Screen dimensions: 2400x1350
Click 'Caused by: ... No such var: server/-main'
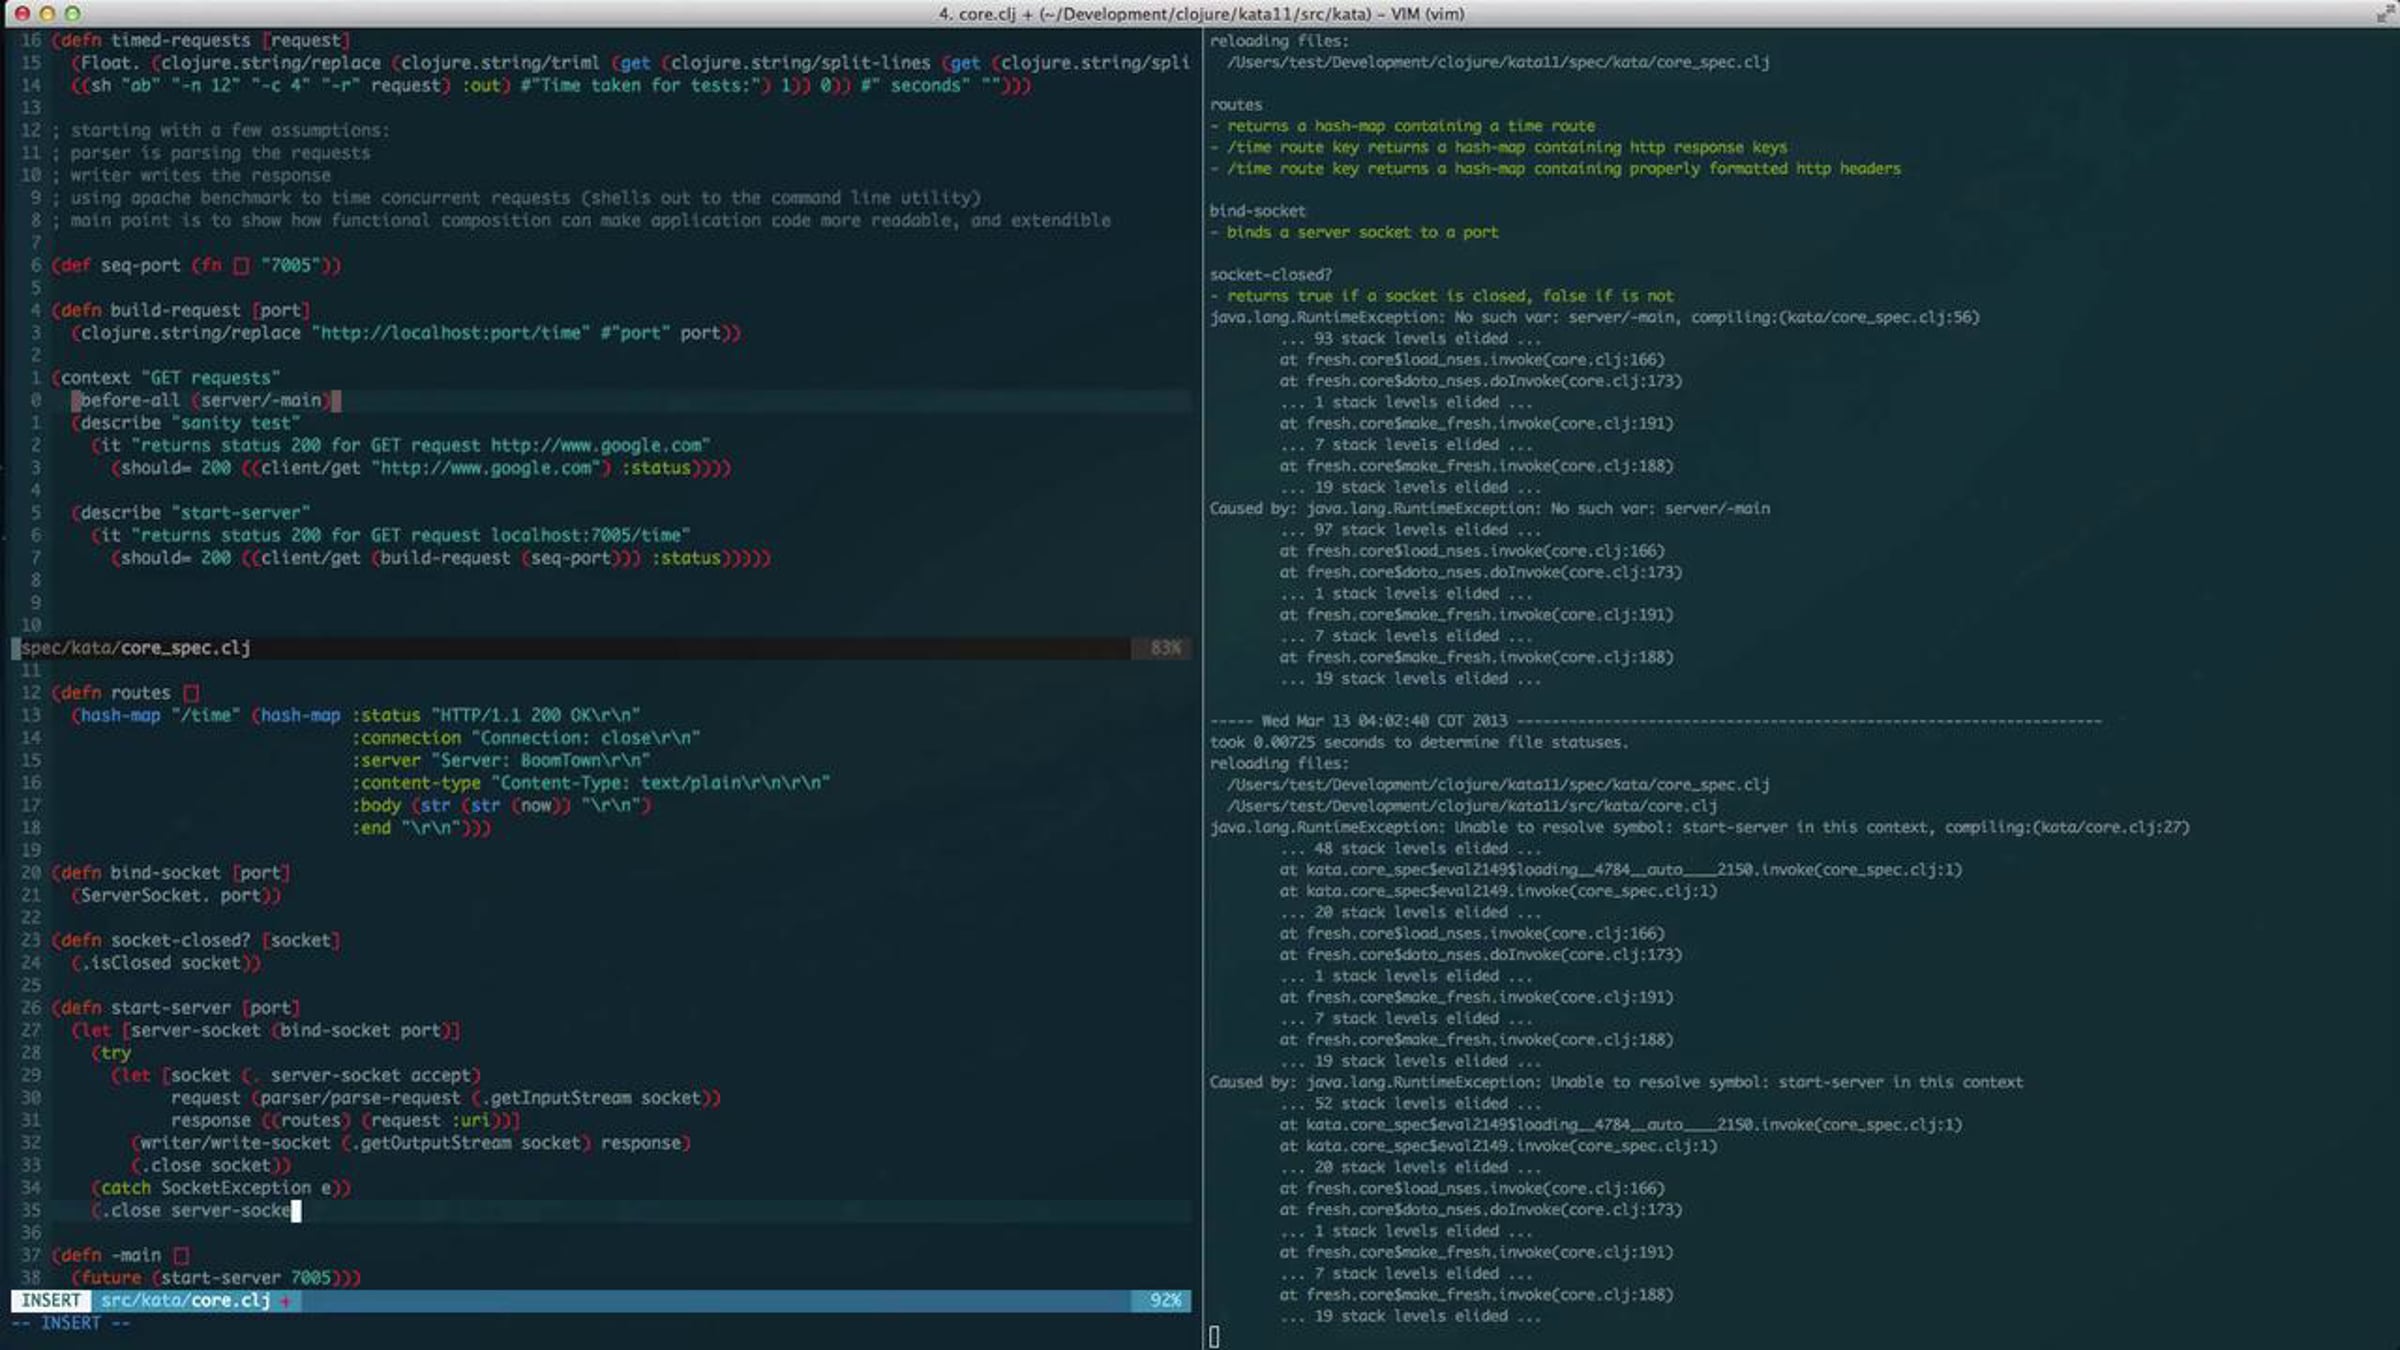coord(1489,509)
